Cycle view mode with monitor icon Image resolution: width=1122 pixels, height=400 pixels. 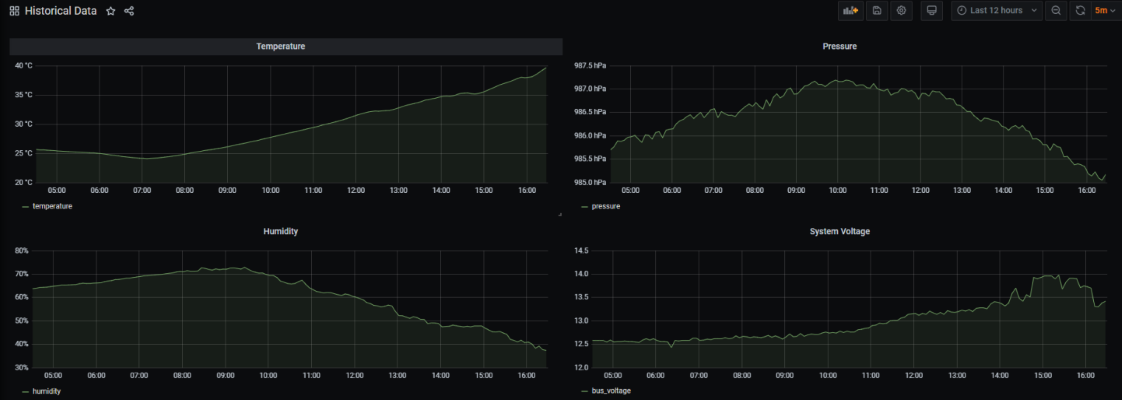(x=932, y=11)
